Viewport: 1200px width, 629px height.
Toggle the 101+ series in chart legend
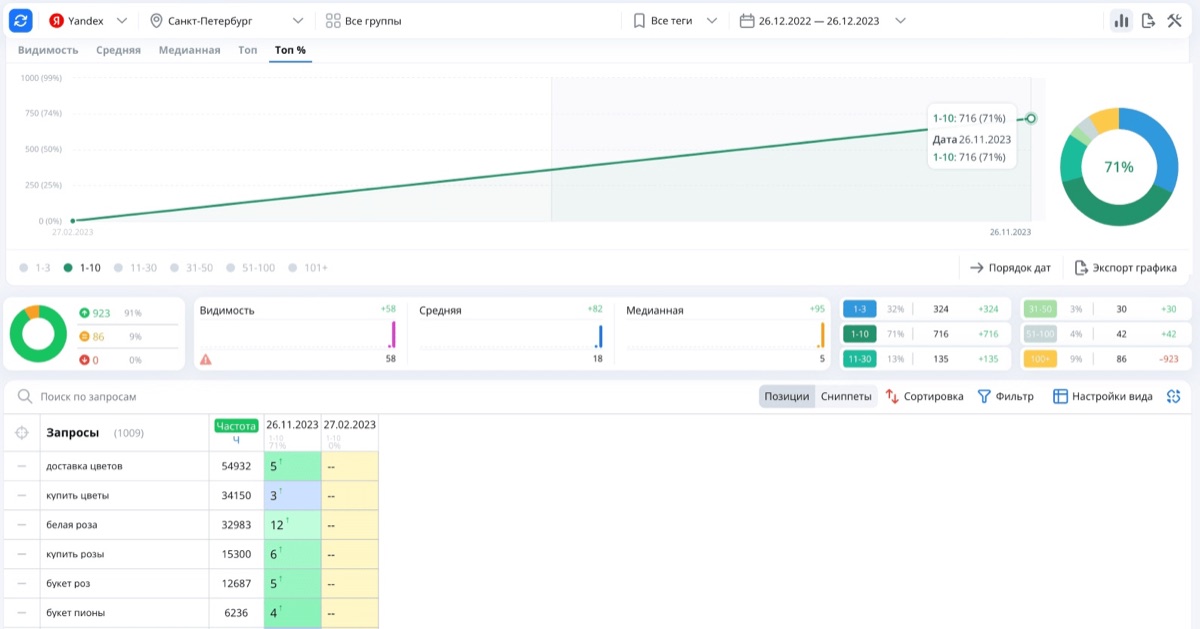tap(308, 268)
